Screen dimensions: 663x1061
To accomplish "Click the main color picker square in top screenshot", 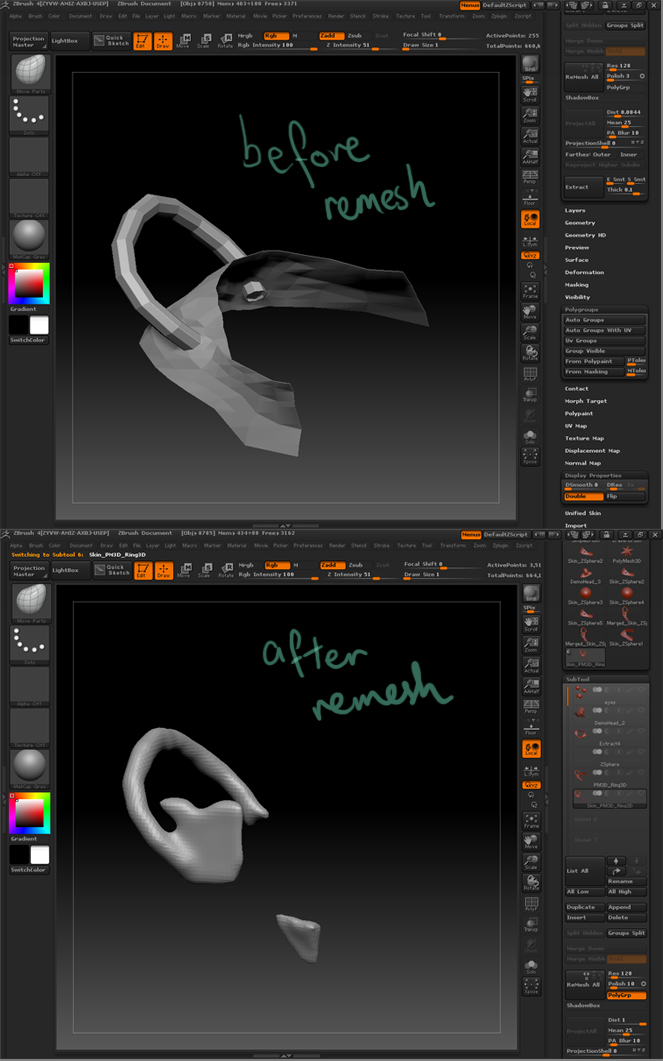I will (30, 286).
